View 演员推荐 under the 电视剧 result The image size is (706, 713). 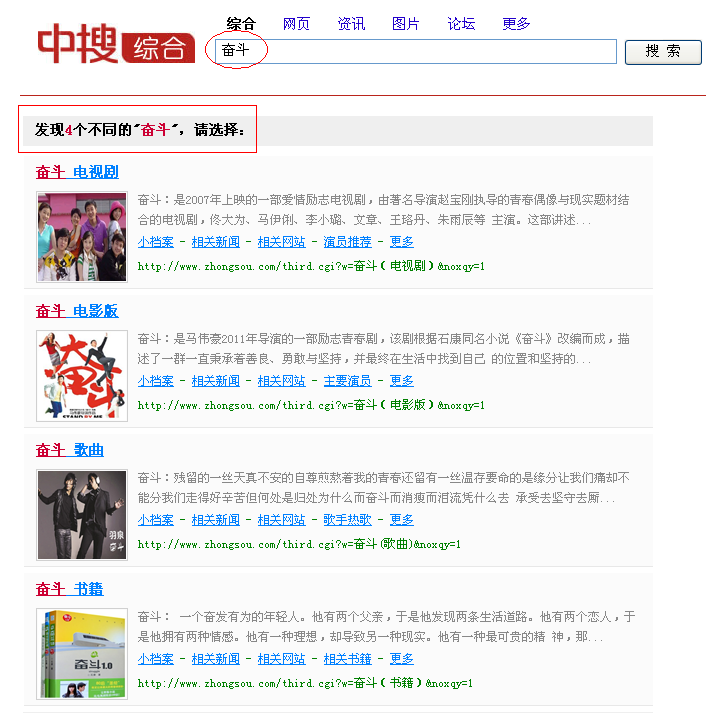click(347, 242)
